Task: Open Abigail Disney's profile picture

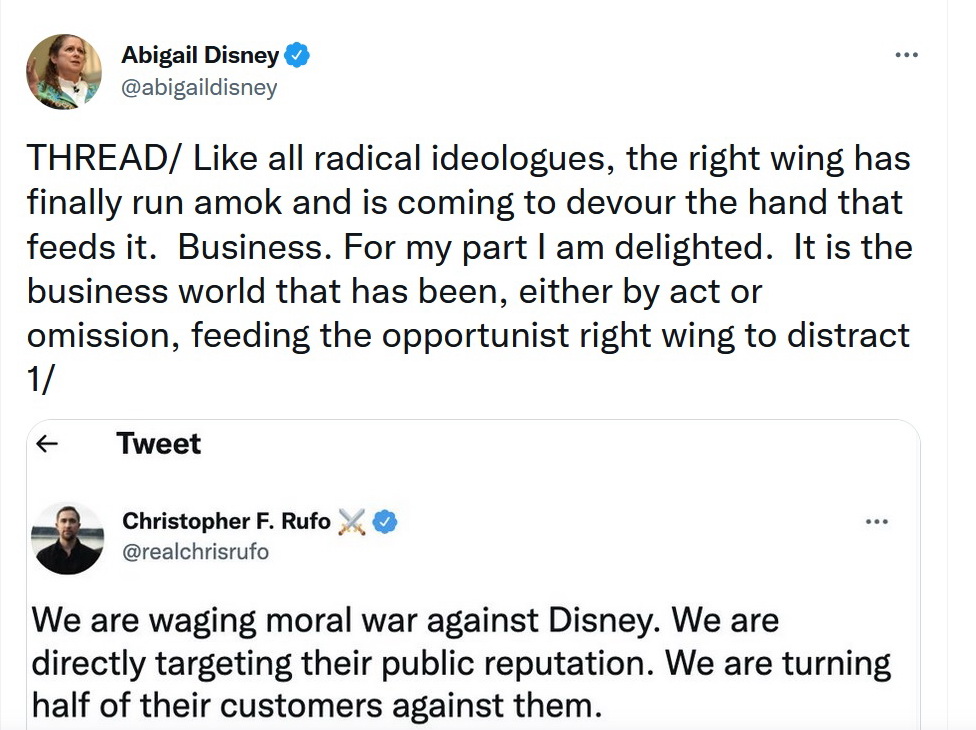Action: tap(64, 71)
